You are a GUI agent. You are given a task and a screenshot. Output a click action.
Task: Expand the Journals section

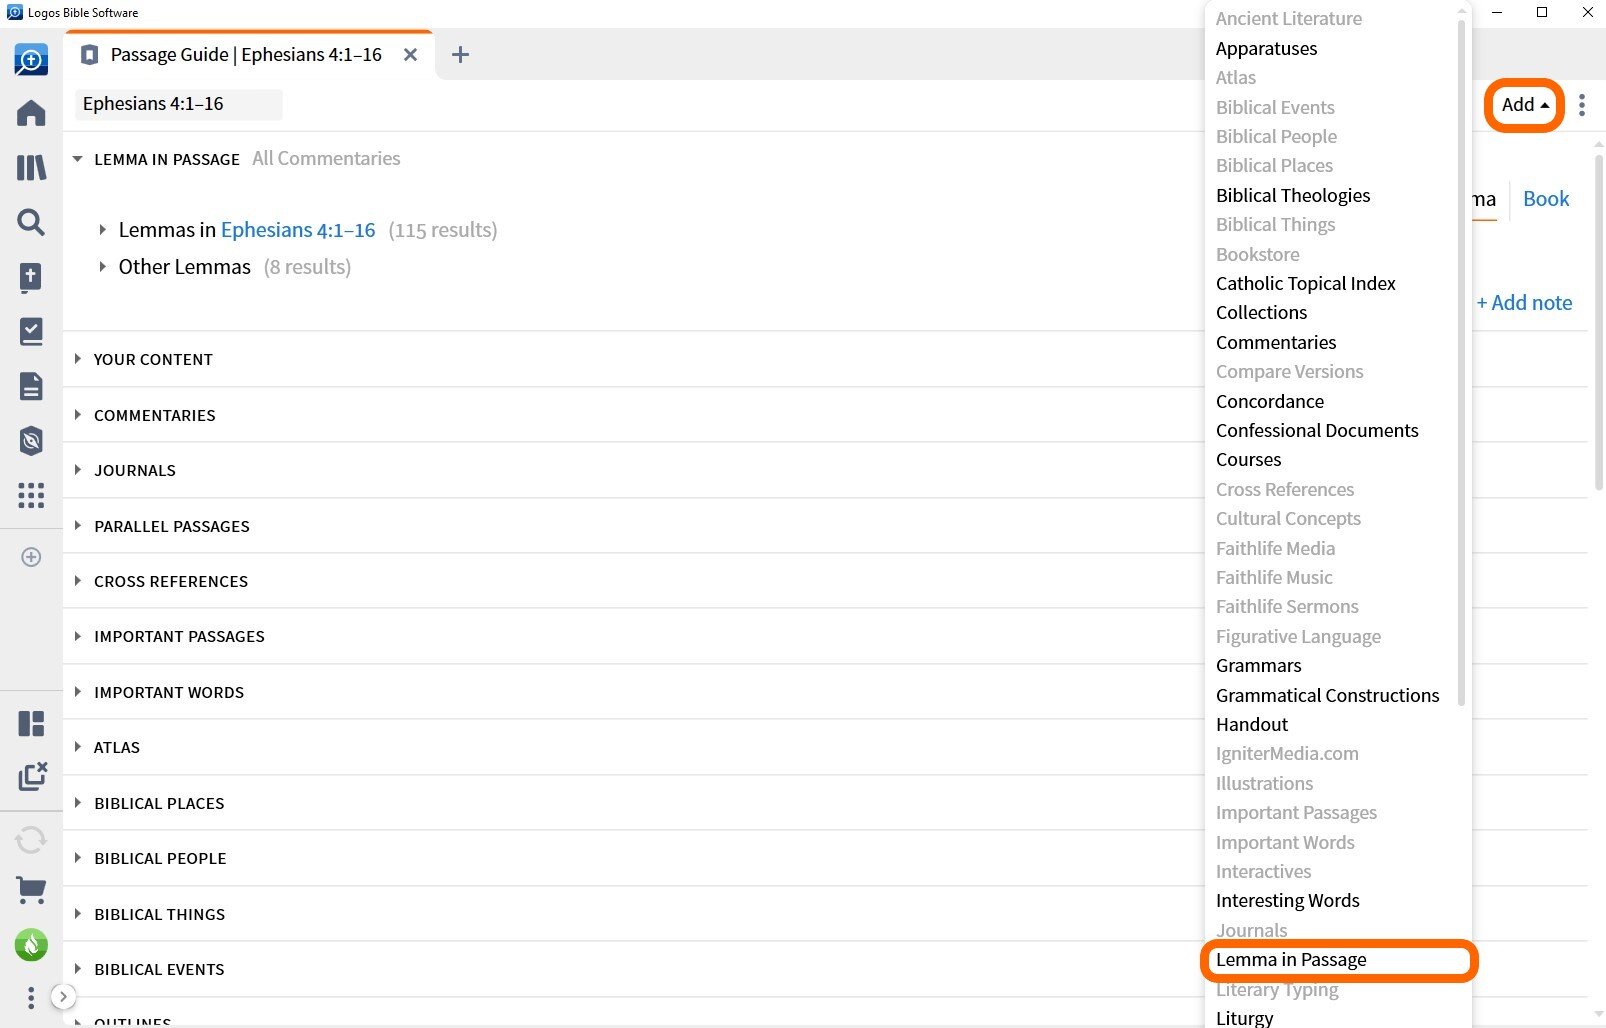point(78,470)
